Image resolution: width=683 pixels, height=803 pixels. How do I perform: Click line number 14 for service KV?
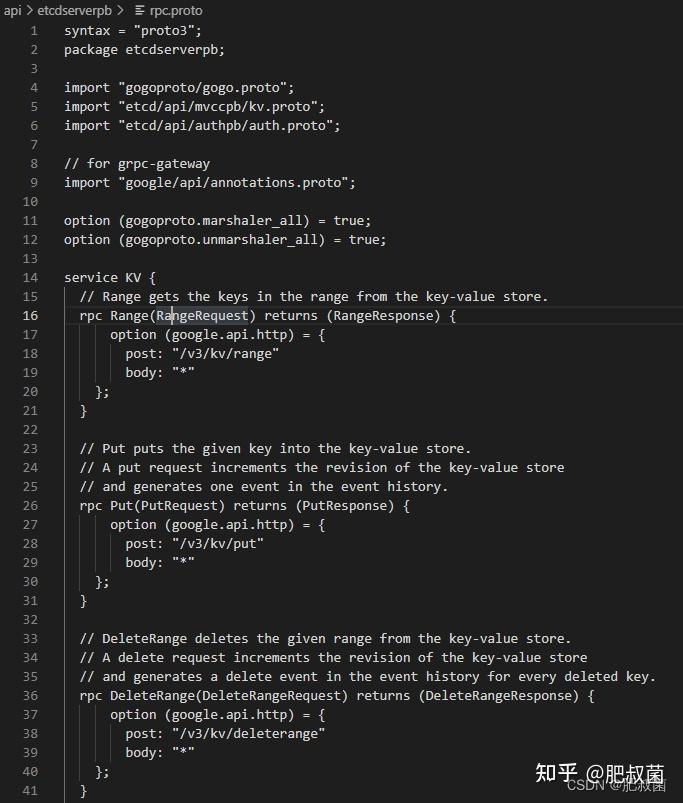(30, 278)
